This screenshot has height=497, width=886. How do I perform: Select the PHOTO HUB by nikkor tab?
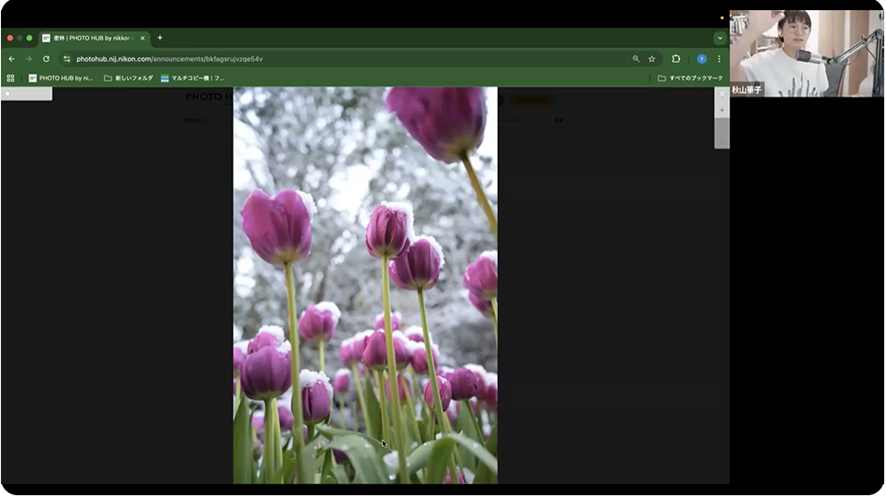pos(90,38)
